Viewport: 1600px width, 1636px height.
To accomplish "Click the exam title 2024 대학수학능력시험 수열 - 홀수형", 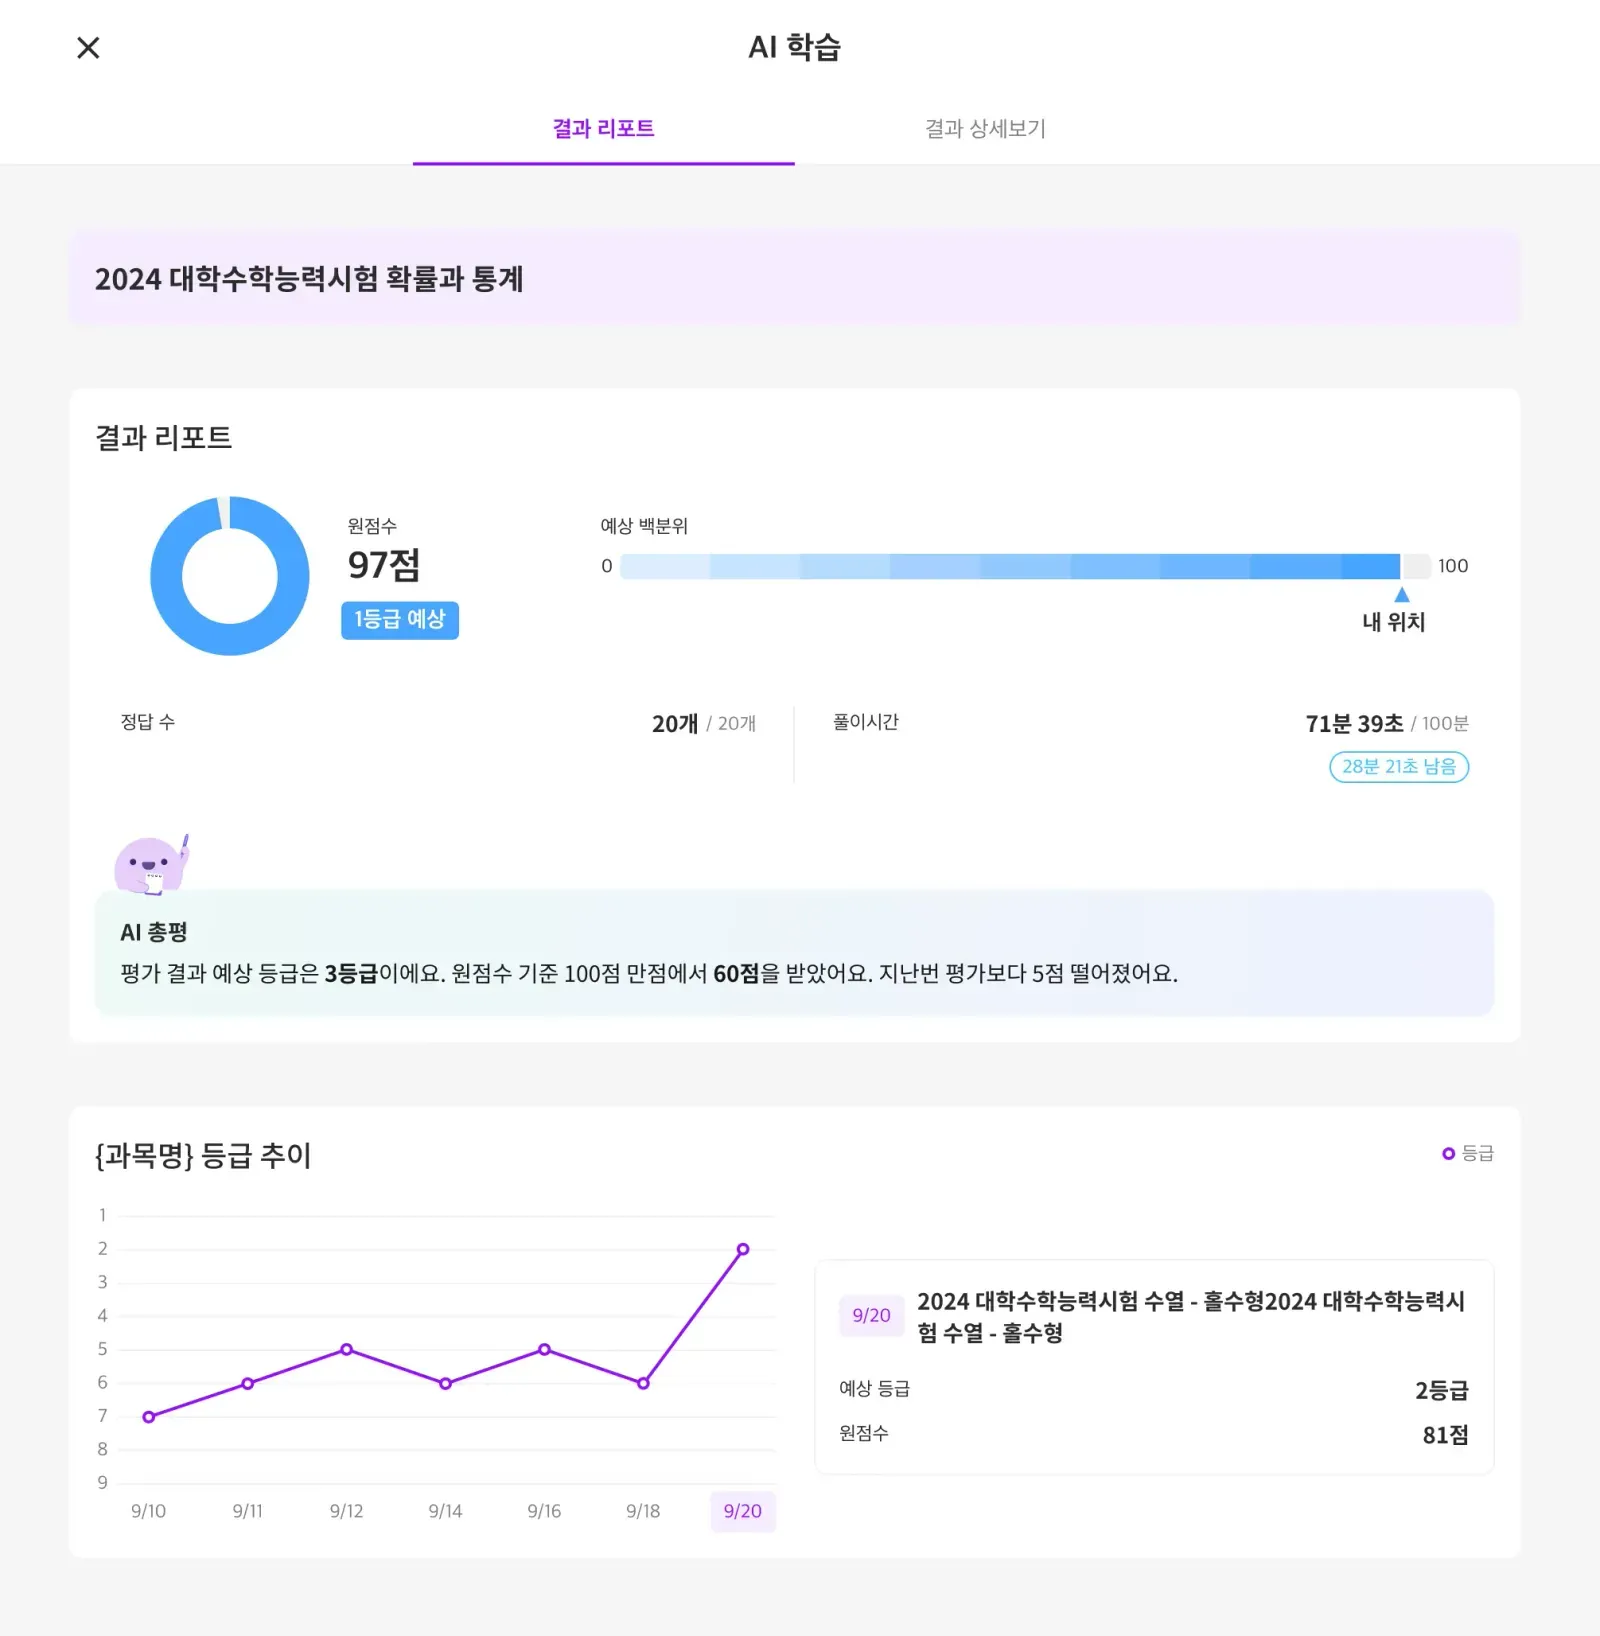I will [x=1191, y=1317].
